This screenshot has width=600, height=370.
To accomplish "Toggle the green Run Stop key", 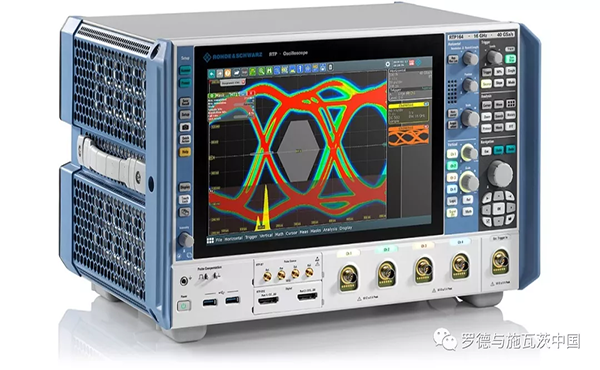I will (510, 59).
